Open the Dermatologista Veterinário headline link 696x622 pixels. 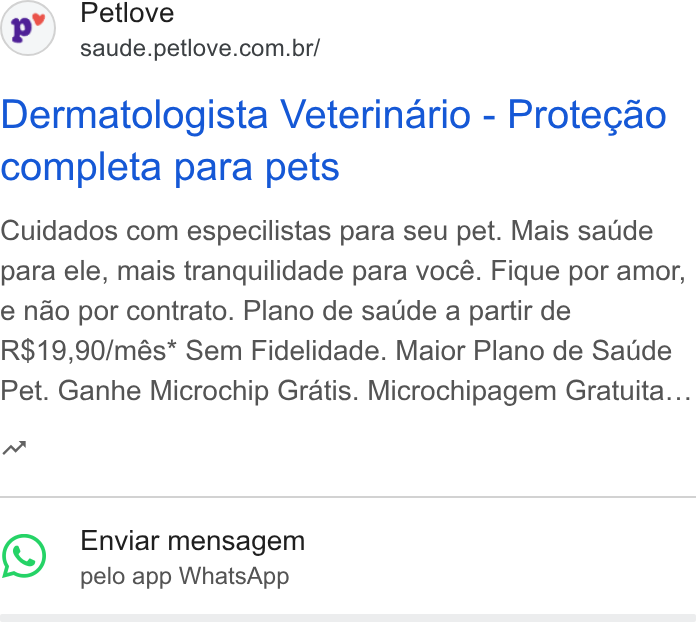tap(334, 140)
